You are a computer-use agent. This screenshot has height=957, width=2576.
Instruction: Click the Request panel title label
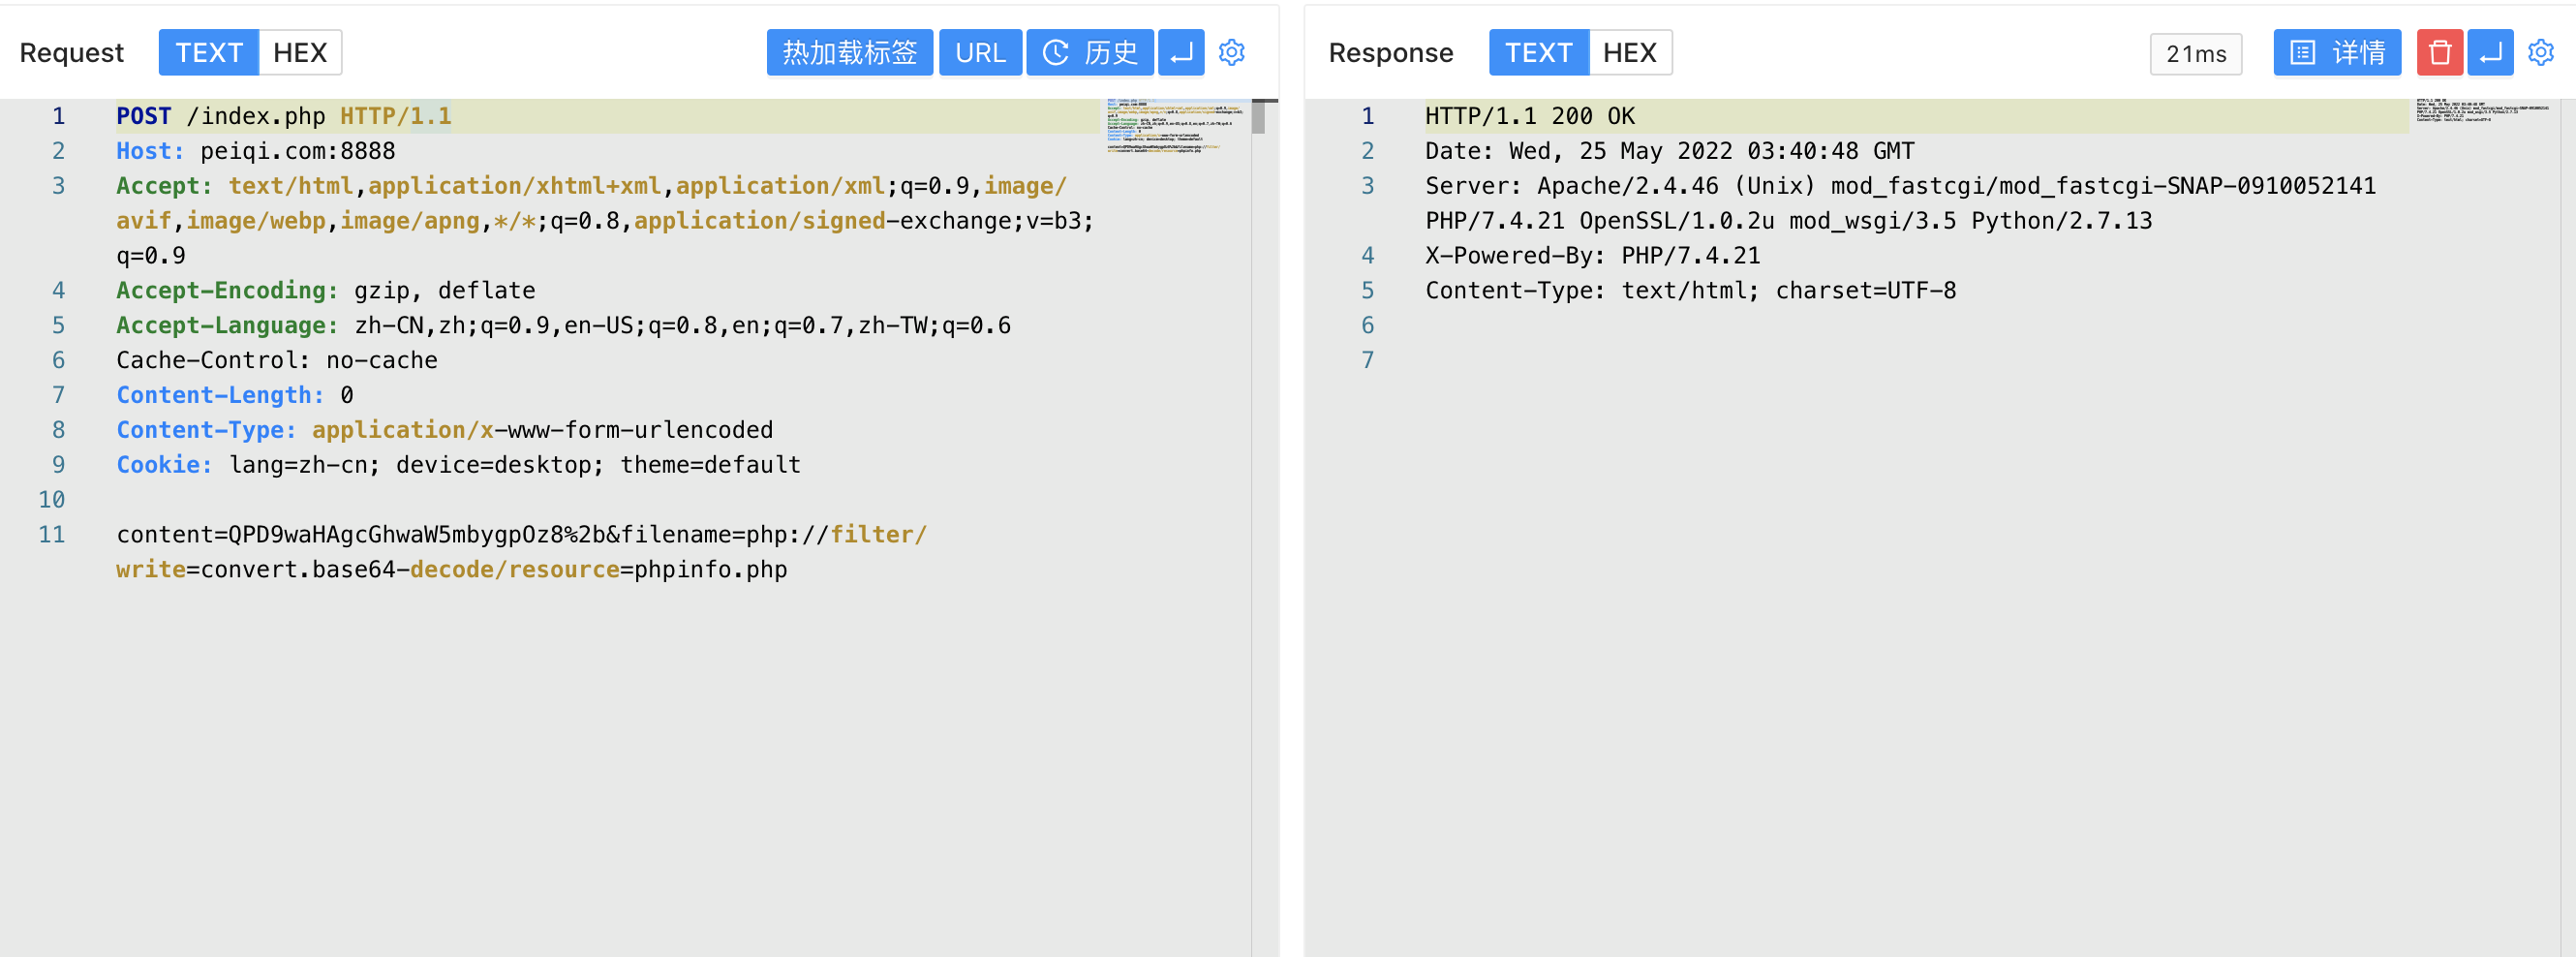click(x=72, y=52)
